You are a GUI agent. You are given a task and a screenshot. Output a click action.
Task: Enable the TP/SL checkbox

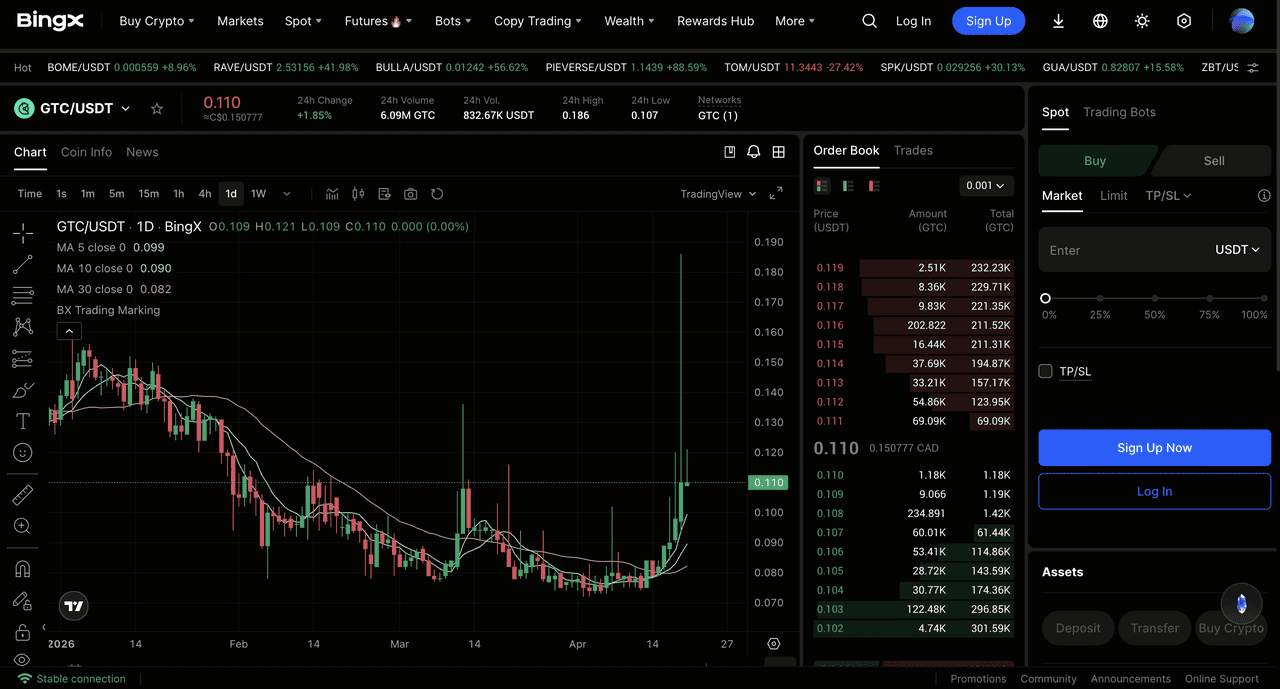pyautogui.click(x=1046, y=371)
